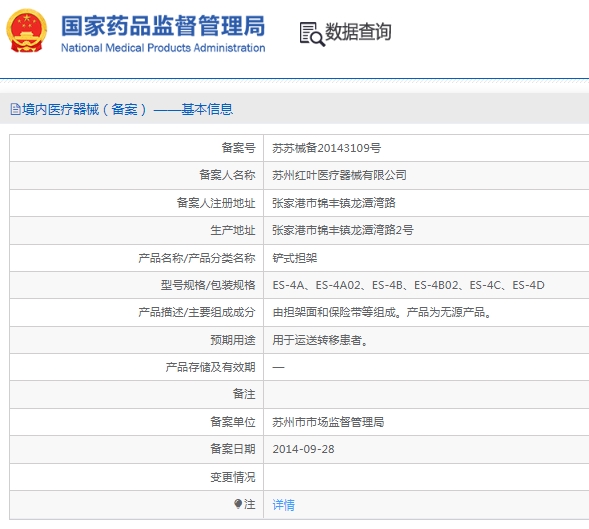
Task: Click the dash value for 产品存储及有效期
Action: click(x=278, y=367)
